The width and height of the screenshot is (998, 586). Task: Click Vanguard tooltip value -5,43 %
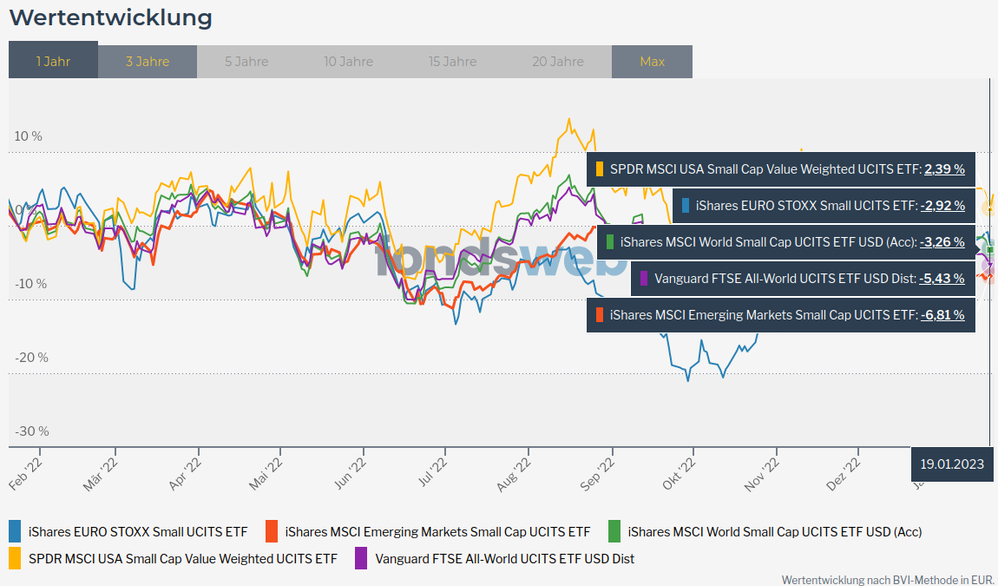pos(944,278)
